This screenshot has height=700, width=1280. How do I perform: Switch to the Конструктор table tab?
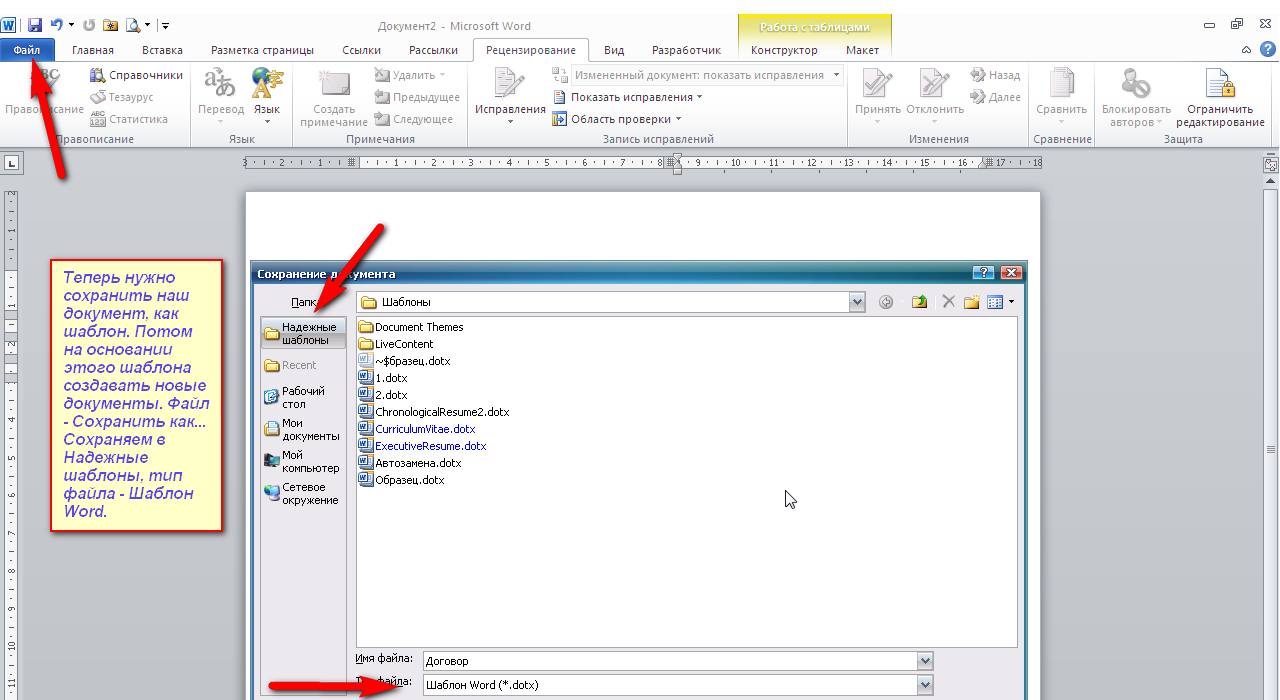pyautogui.click(x=784, y=50)
